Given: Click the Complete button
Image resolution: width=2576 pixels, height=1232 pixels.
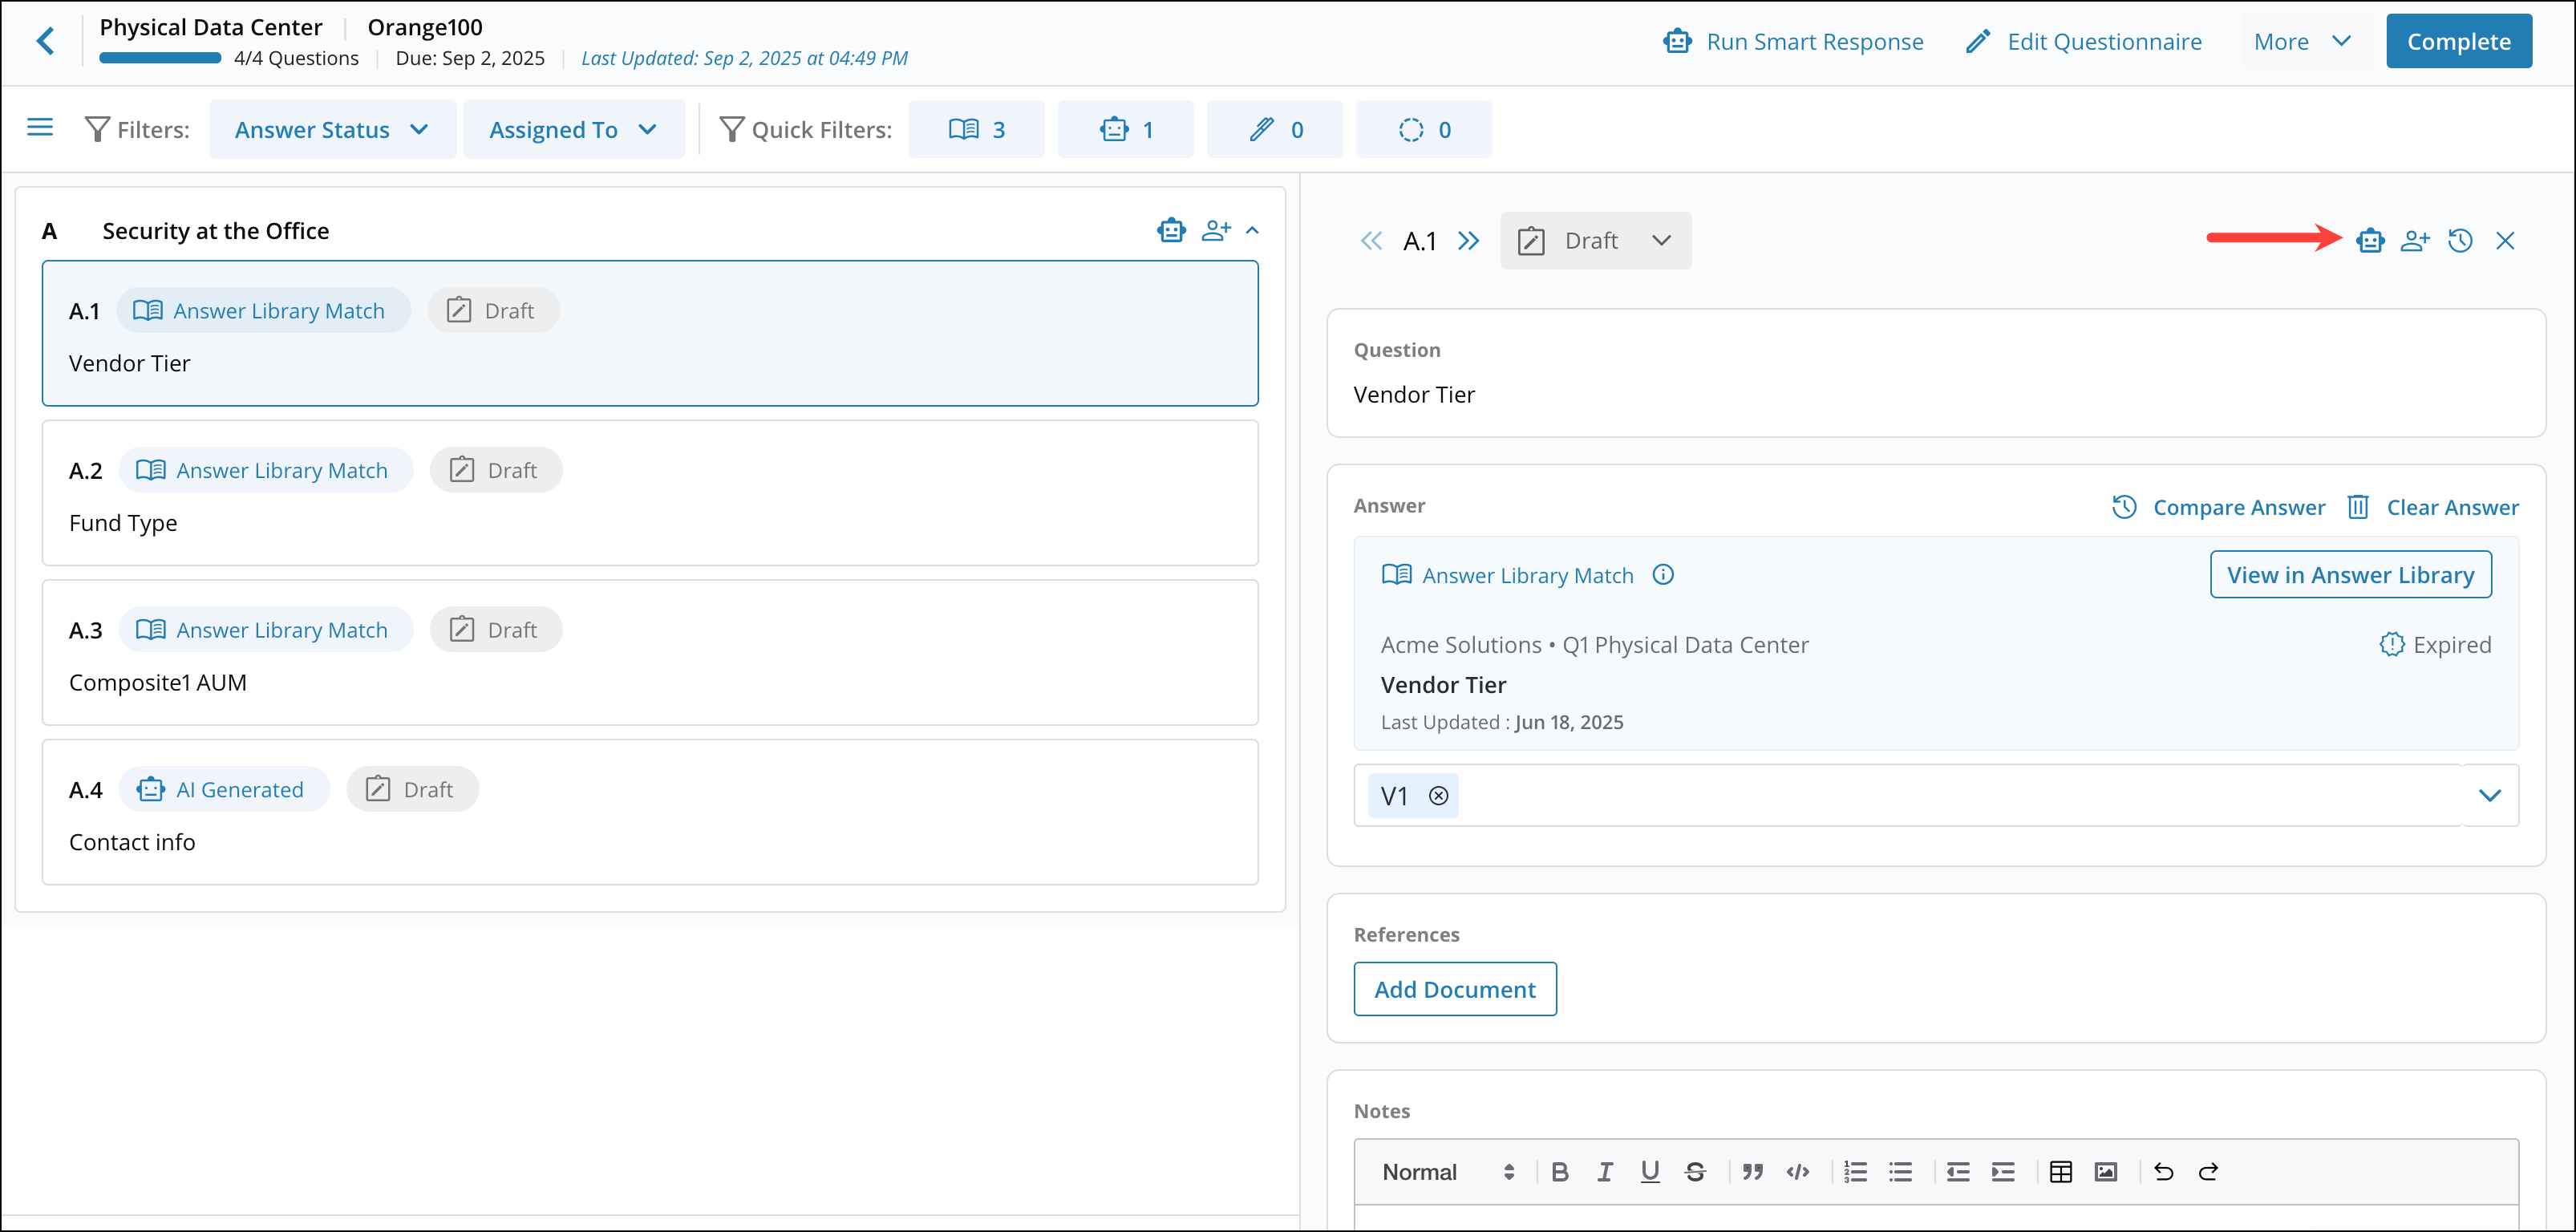Looking at the screenshot, I should (2458, 41).
